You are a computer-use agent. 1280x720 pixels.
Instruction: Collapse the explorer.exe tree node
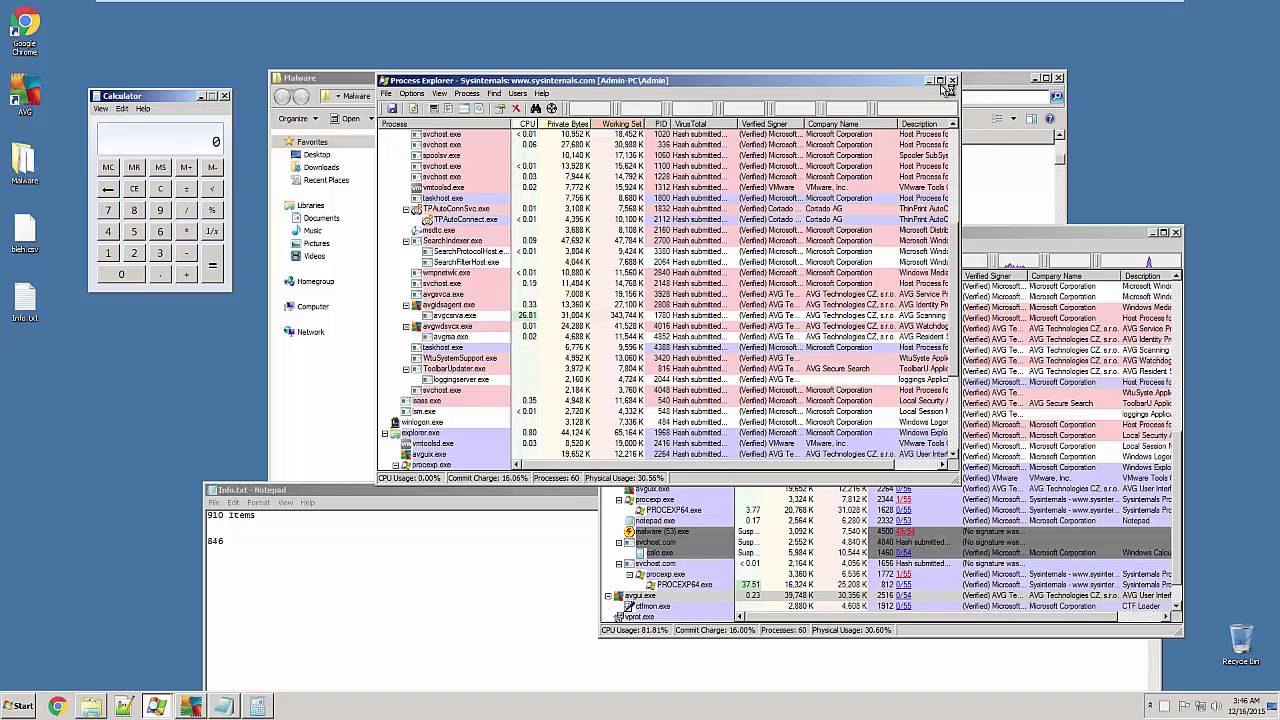pos(385,433)
